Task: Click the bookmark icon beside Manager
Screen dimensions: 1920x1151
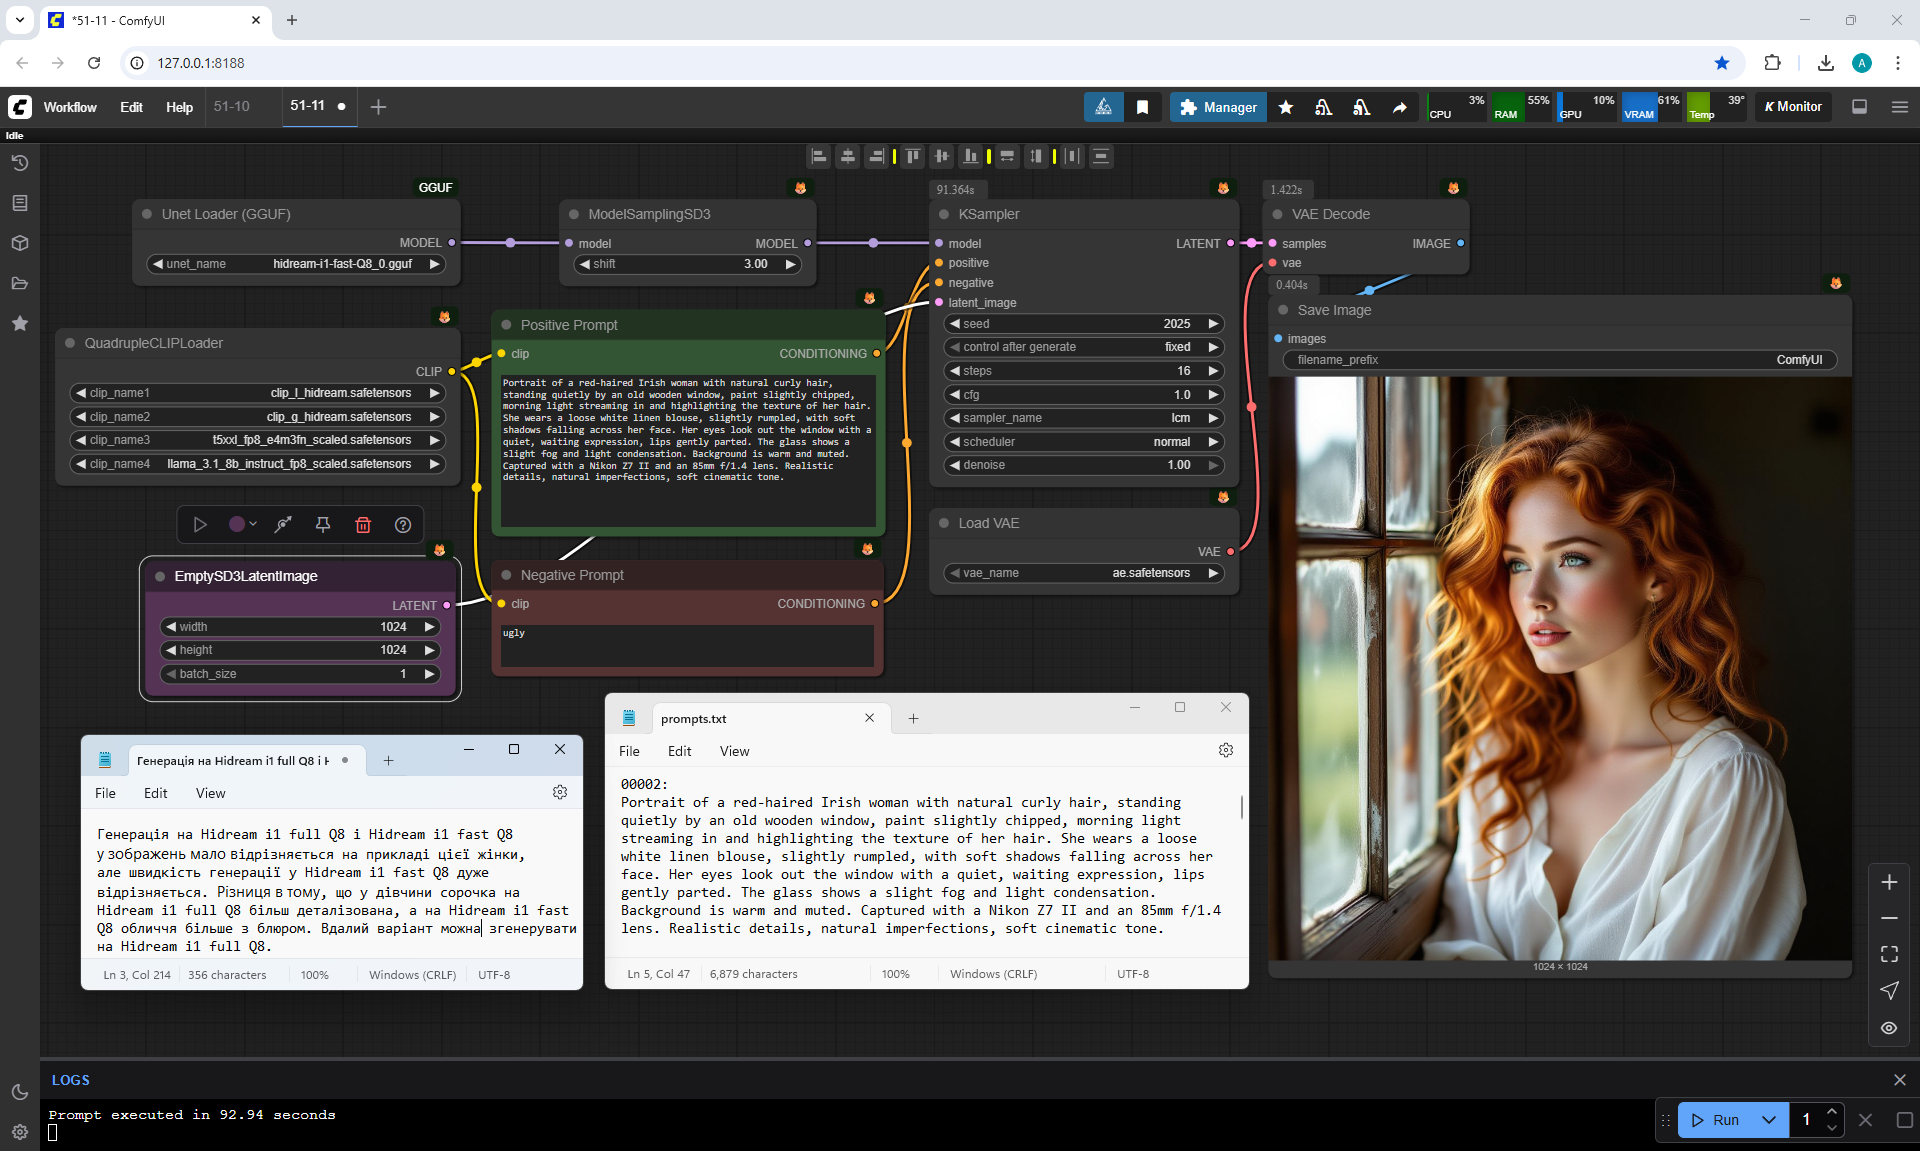Action: [1142, 107]
